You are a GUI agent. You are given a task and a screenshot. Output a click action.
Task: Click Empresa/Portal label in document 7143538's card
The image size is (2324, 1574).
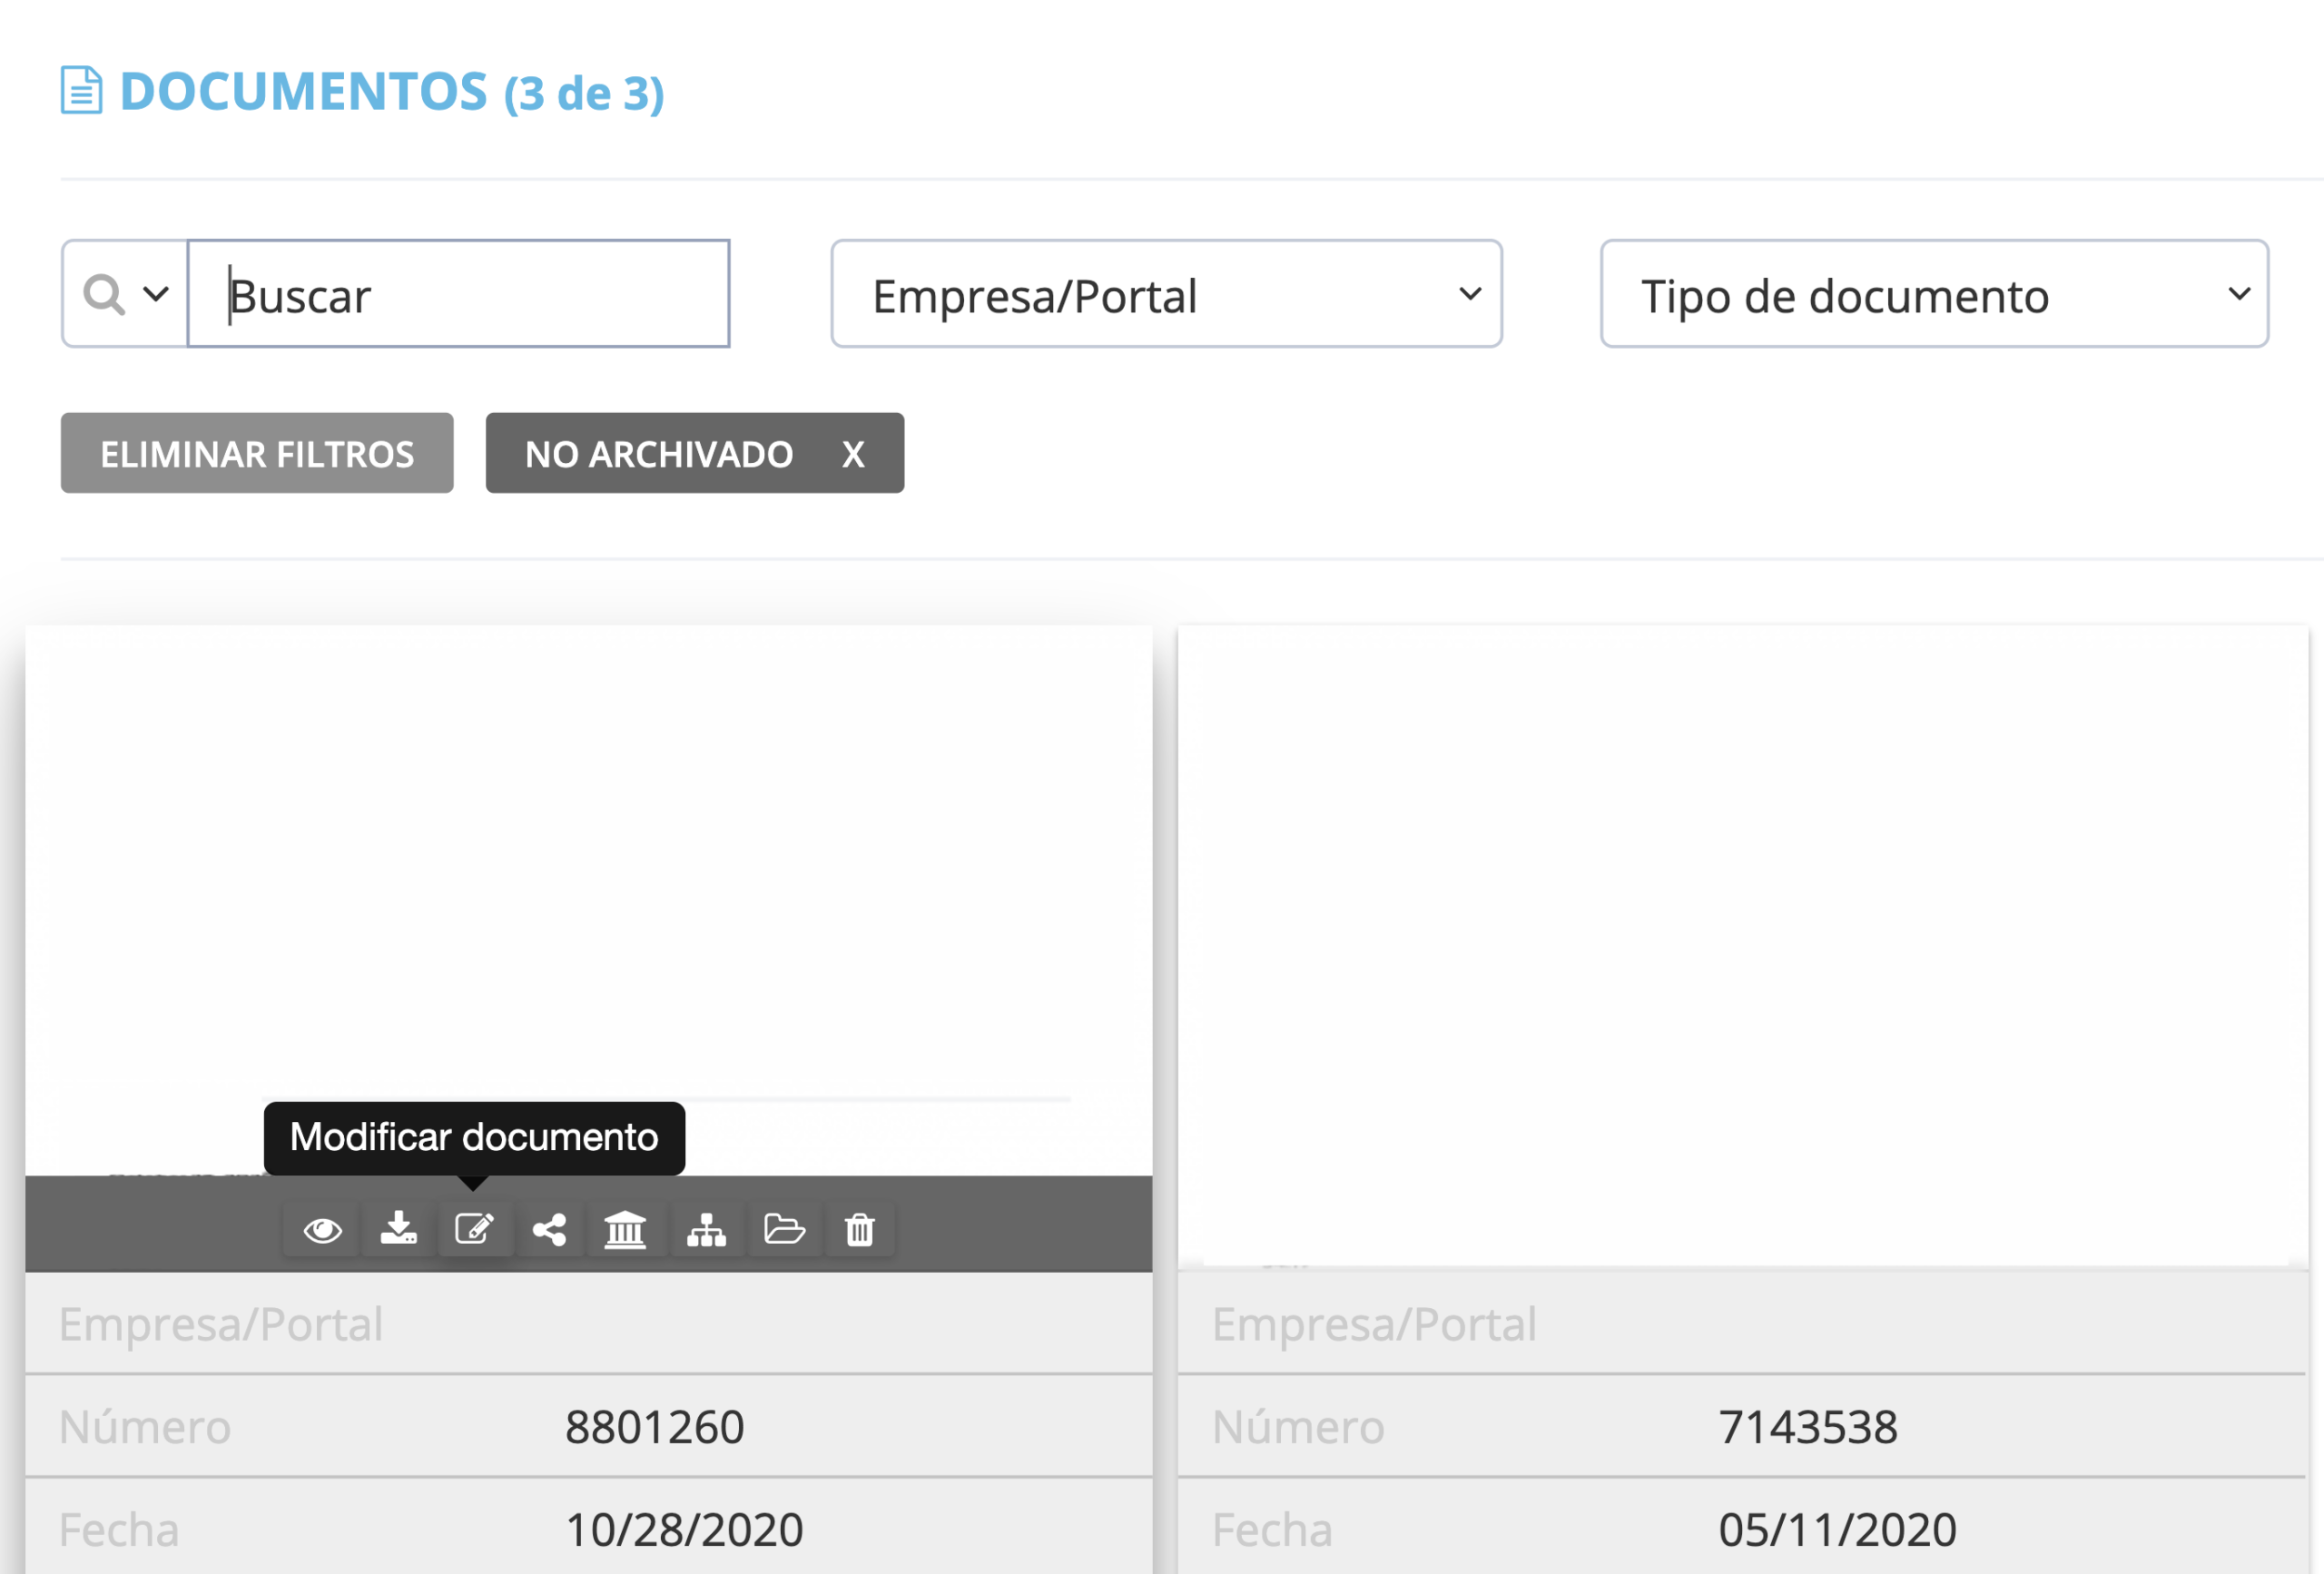(x=1374, y=1324)
